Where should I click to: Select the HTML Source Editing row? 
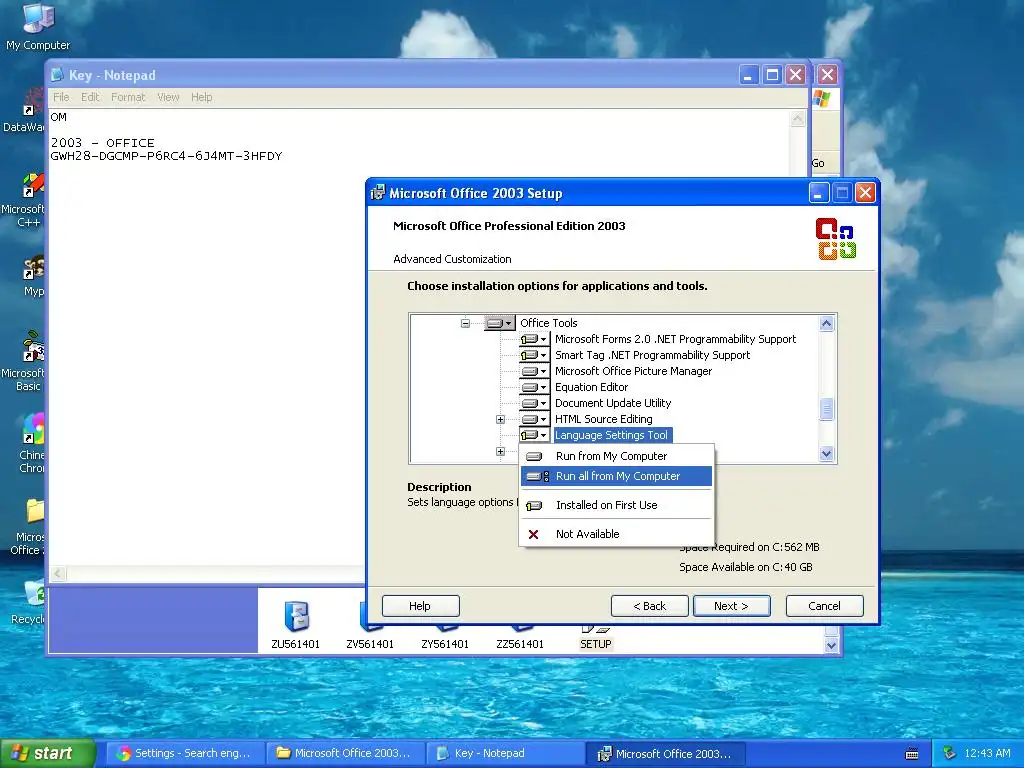click(603, 419)
